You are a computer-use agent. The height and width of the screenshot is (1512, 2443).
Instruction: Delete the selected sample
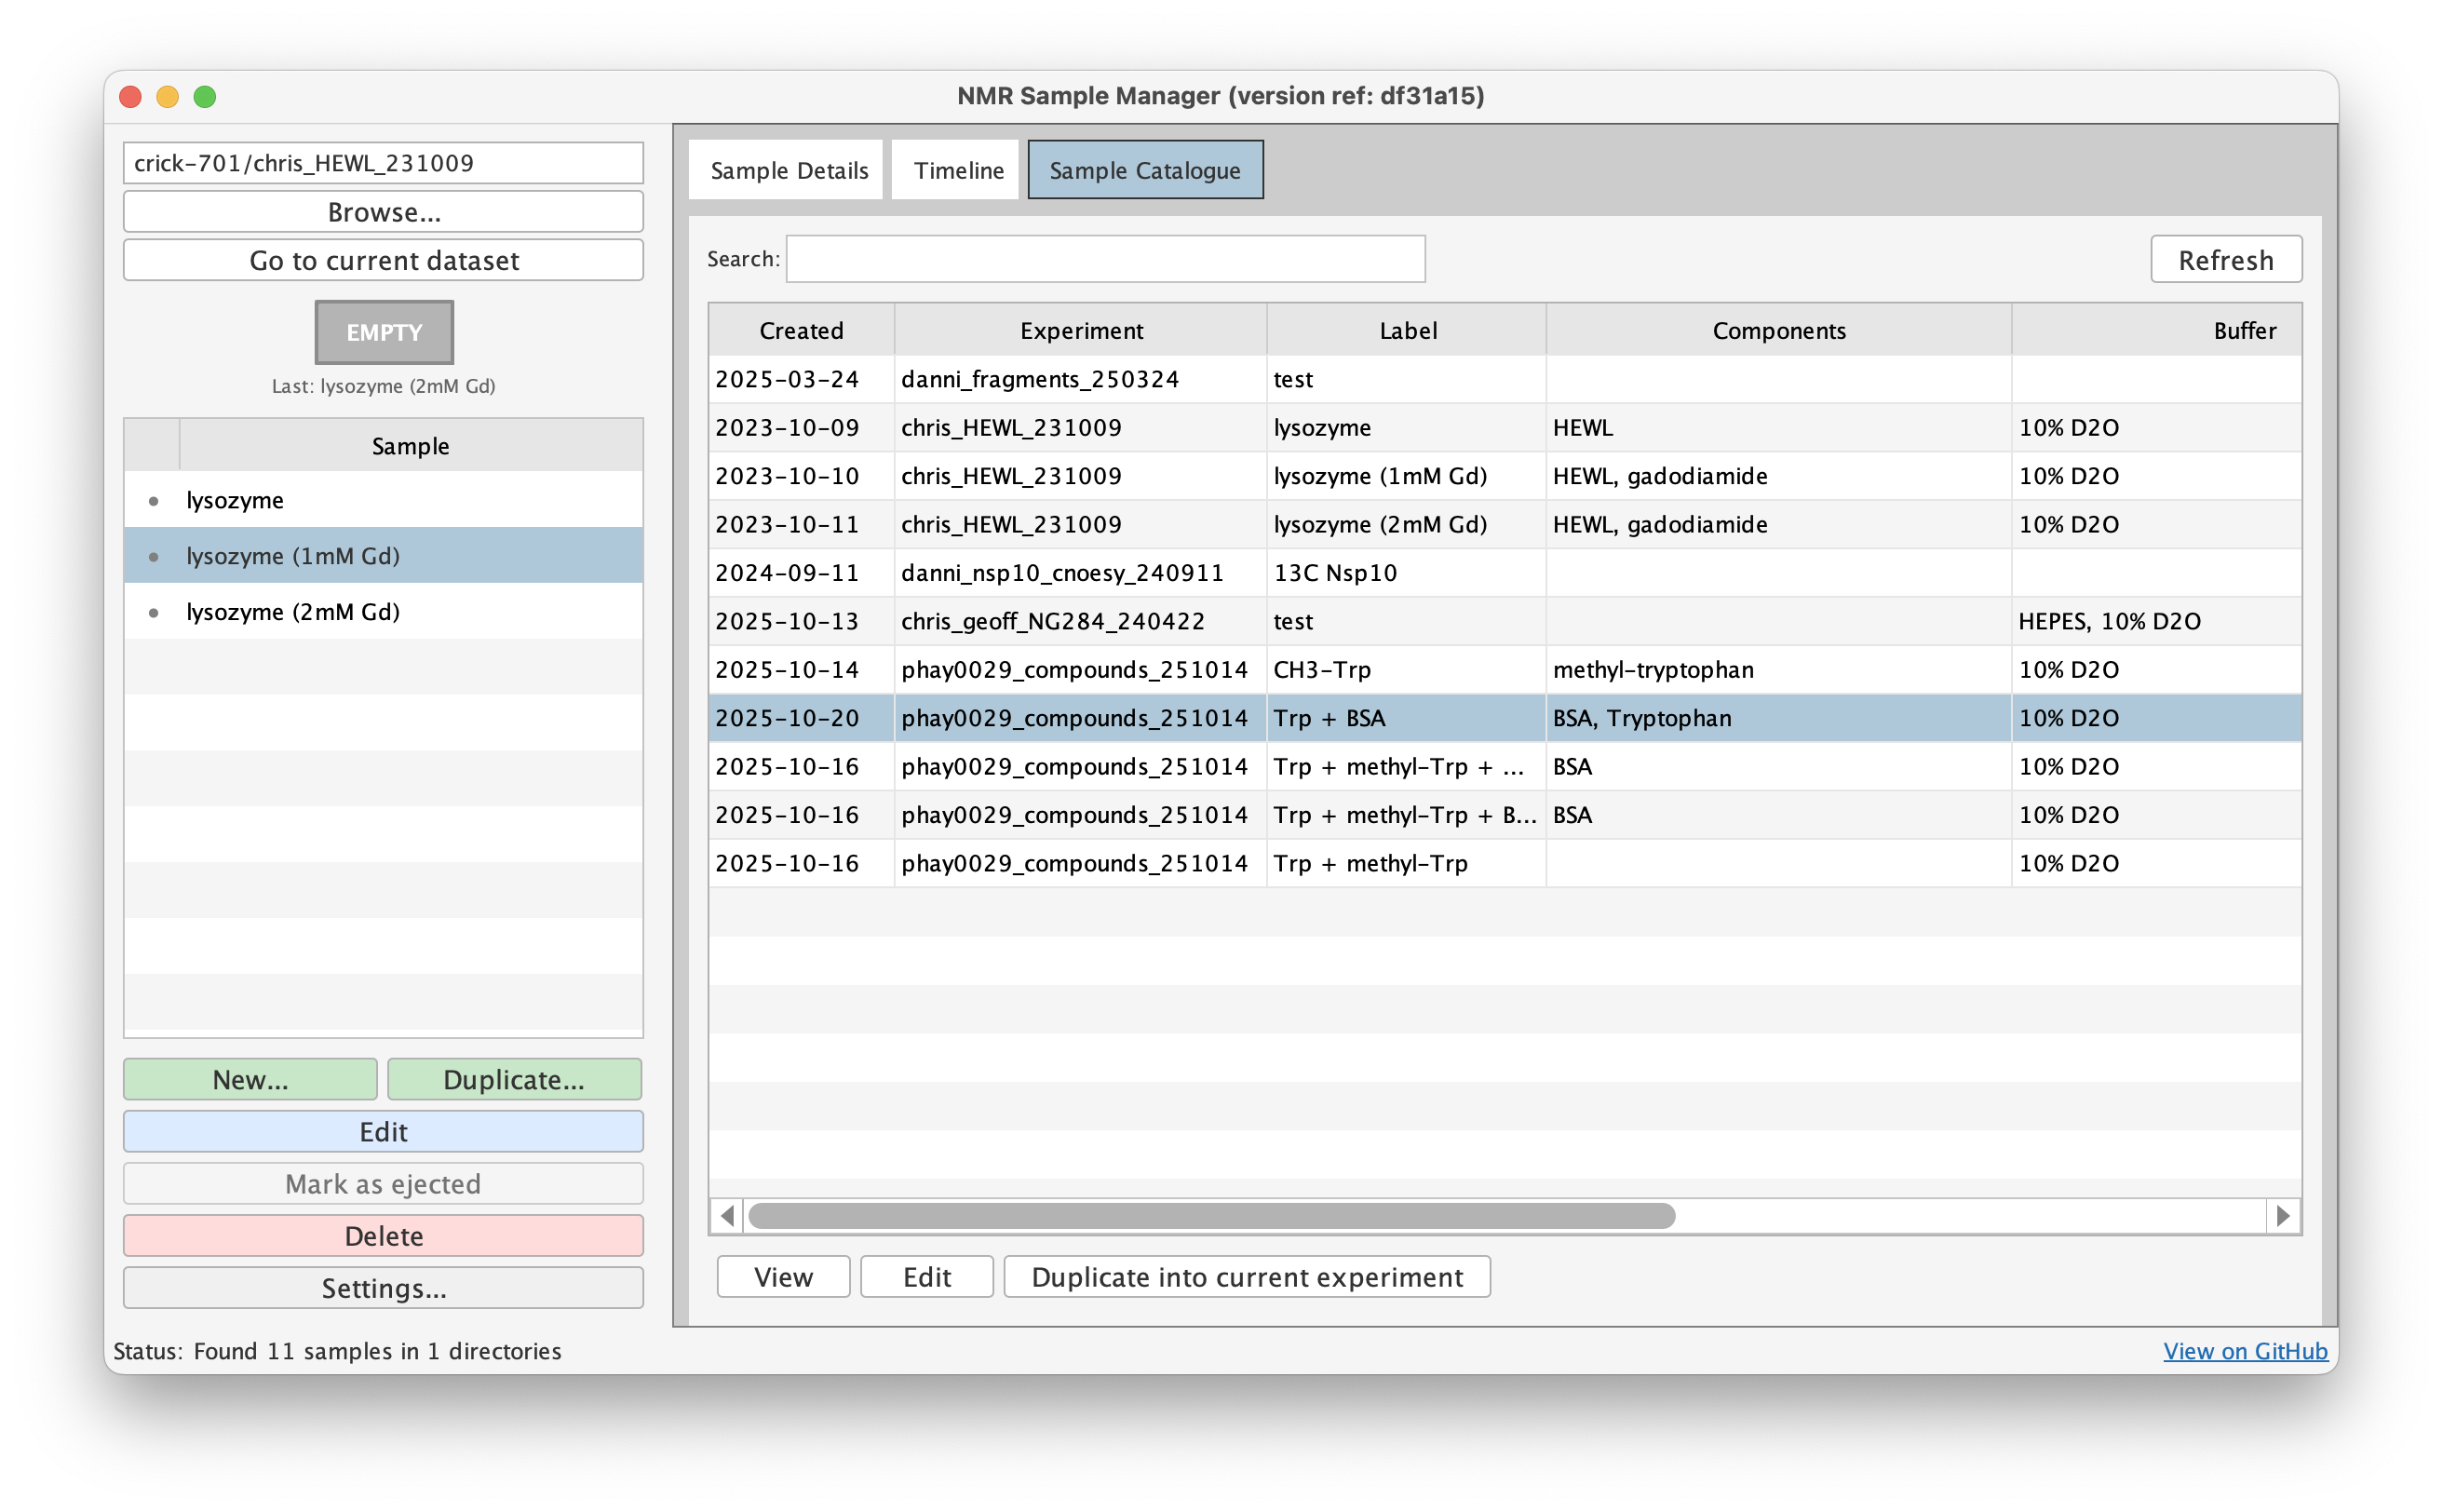click(383, 1235)
